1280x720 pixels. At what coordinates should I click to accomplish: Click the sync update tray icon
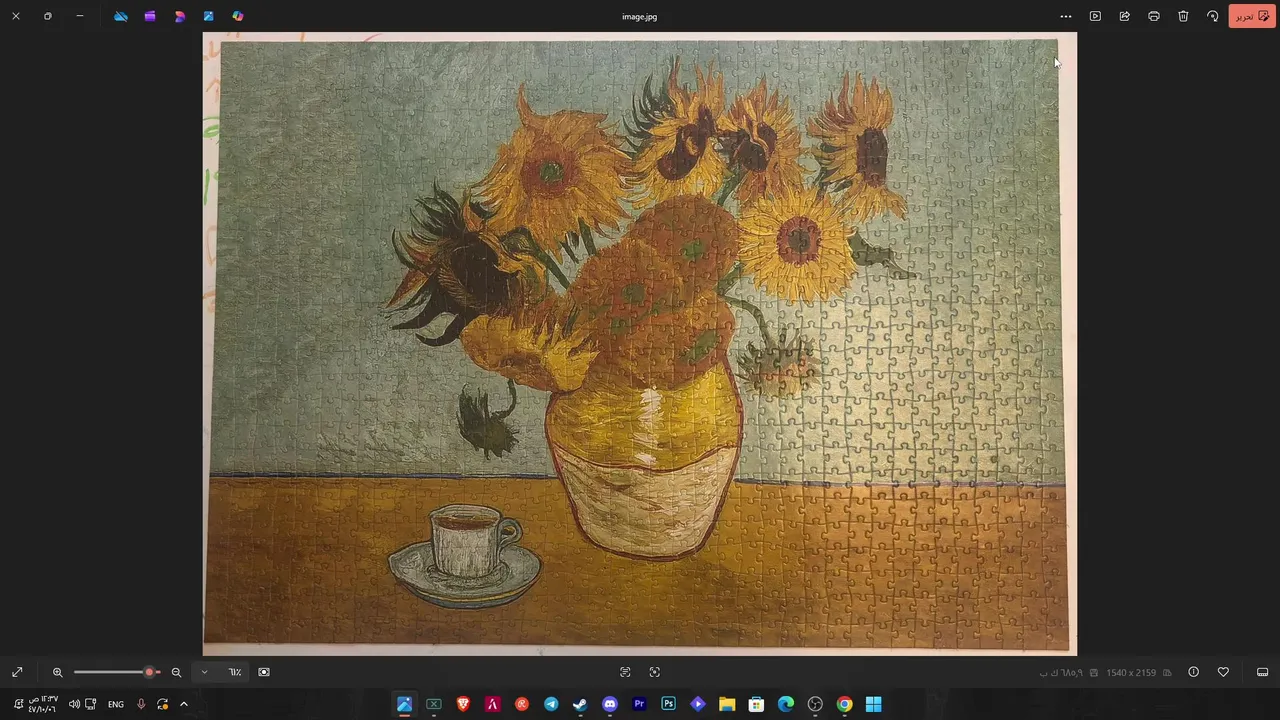(x=162, y=704)
